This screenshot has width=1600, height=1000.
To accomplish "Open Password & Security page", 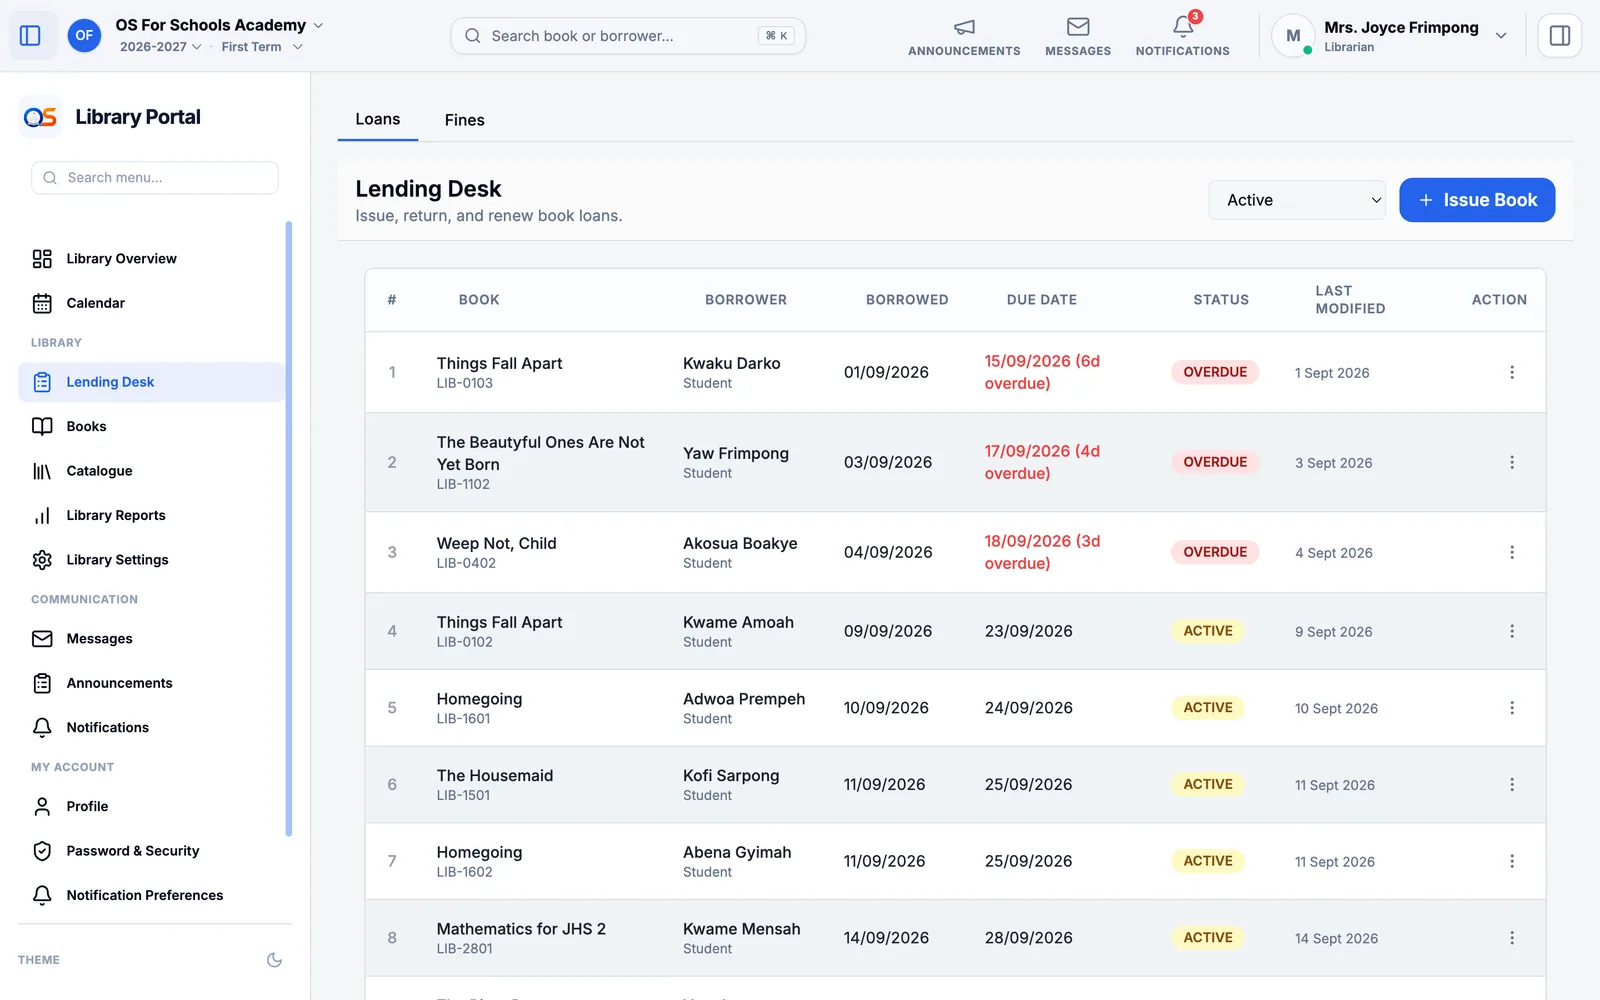I will 151,851.
